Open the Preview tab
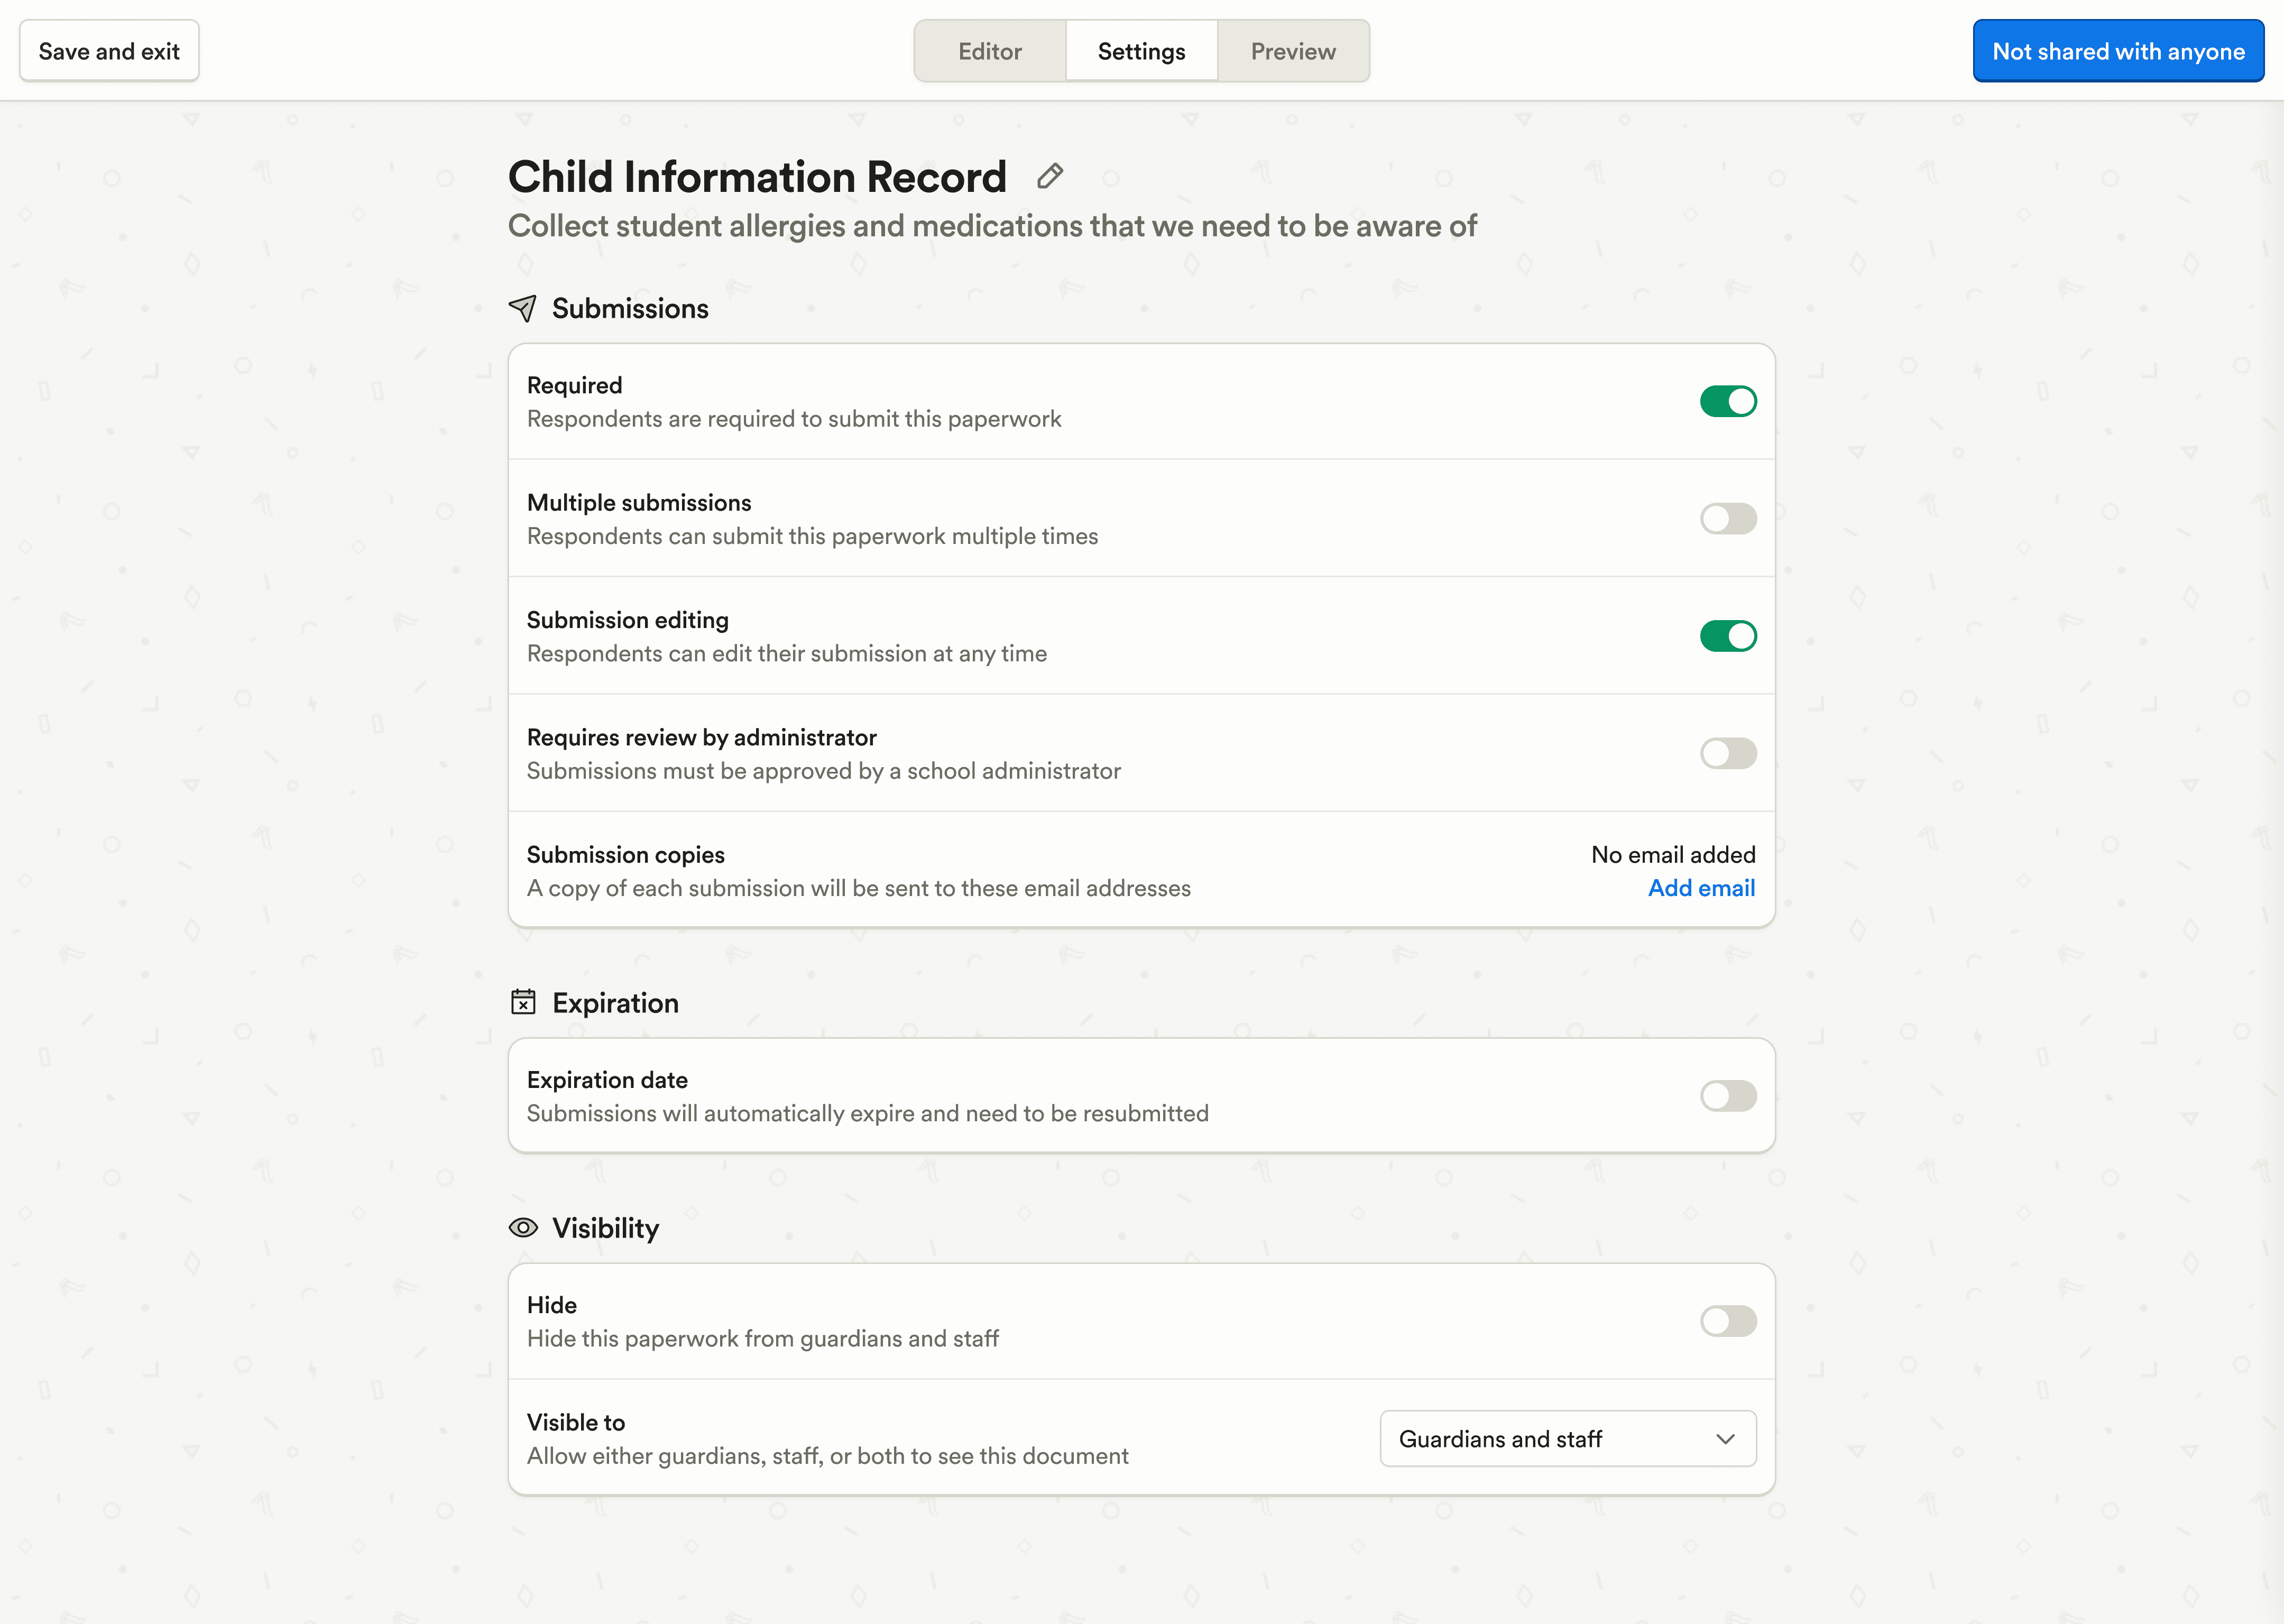 tap(1292, 50)
